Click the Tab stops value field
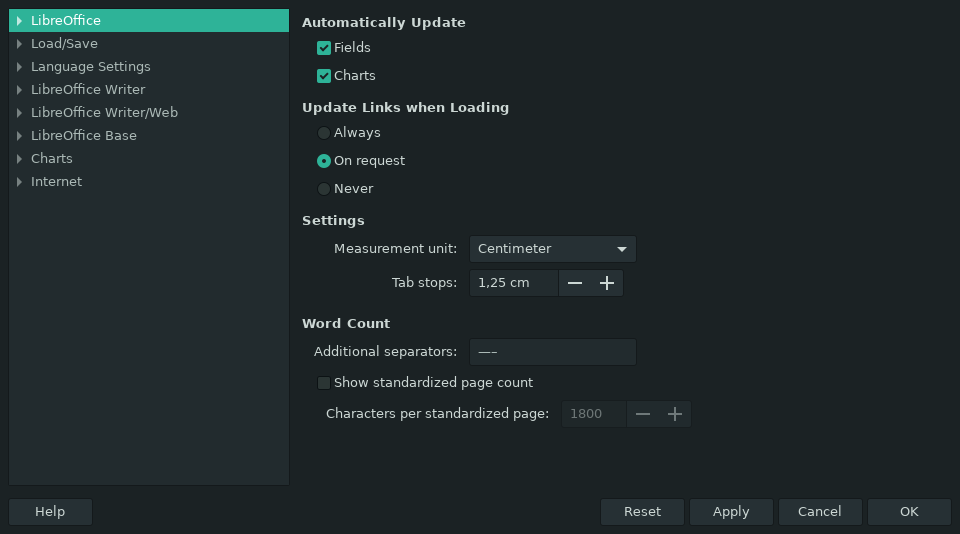This screenshot has width=960, height=534. point(514,283)
